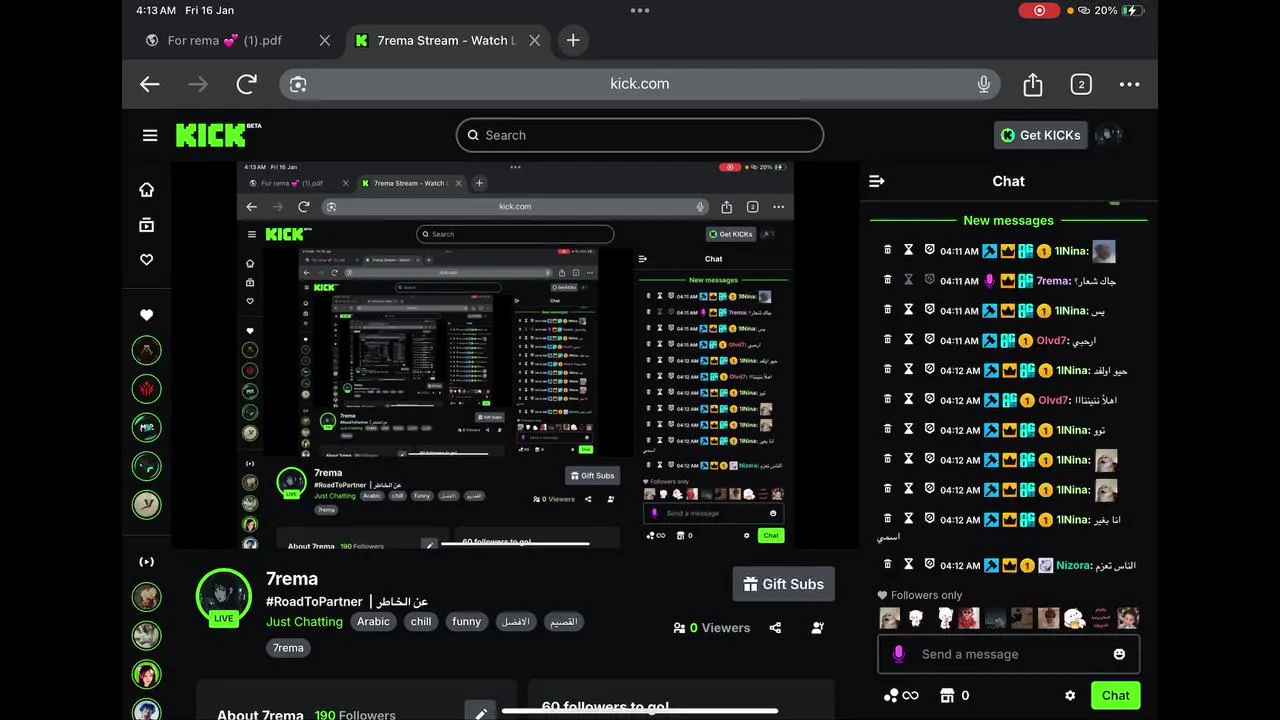Click the purple microphone icon in message box
The height and width of the screenshot is (720, 1280).
coord(899,654)
